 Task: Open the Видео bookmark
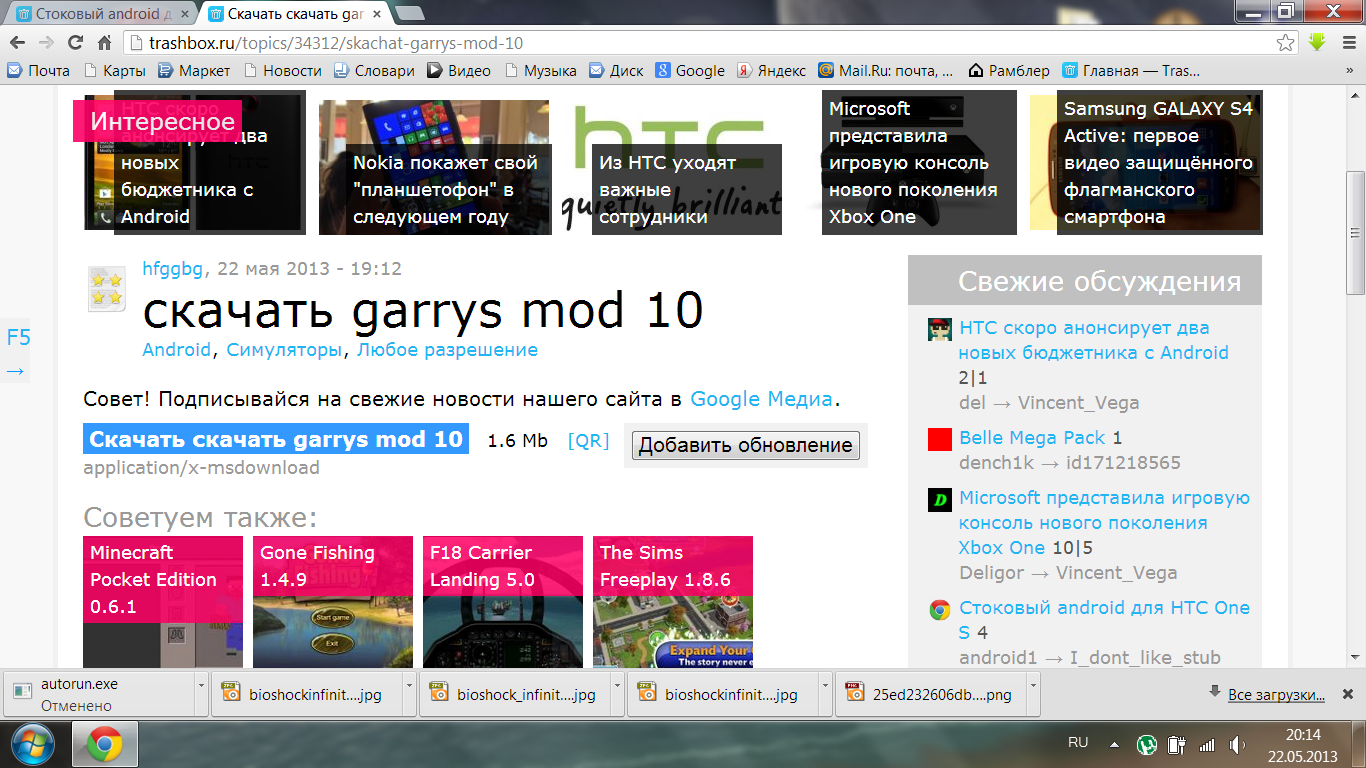[459, 71]
